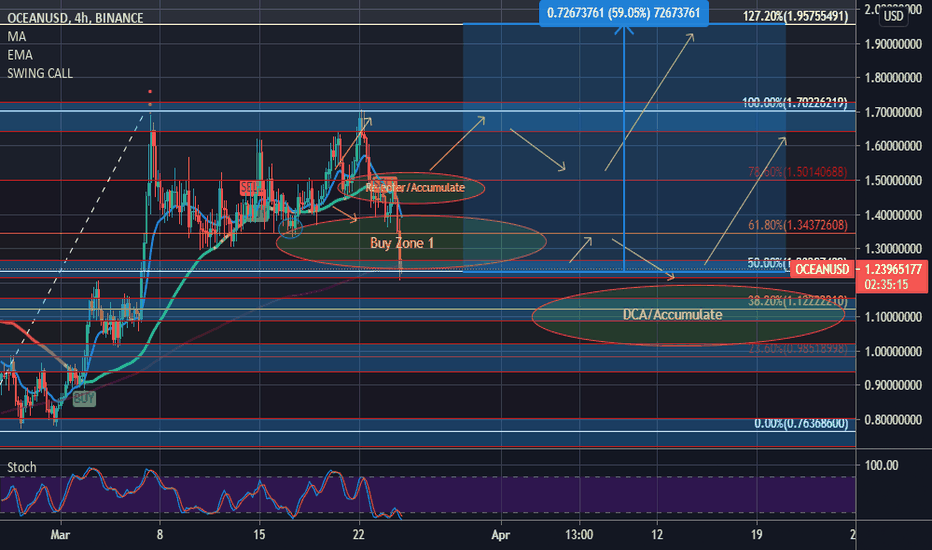
Task: Click the 15 date label on time axis
Action: coord(259,535)
